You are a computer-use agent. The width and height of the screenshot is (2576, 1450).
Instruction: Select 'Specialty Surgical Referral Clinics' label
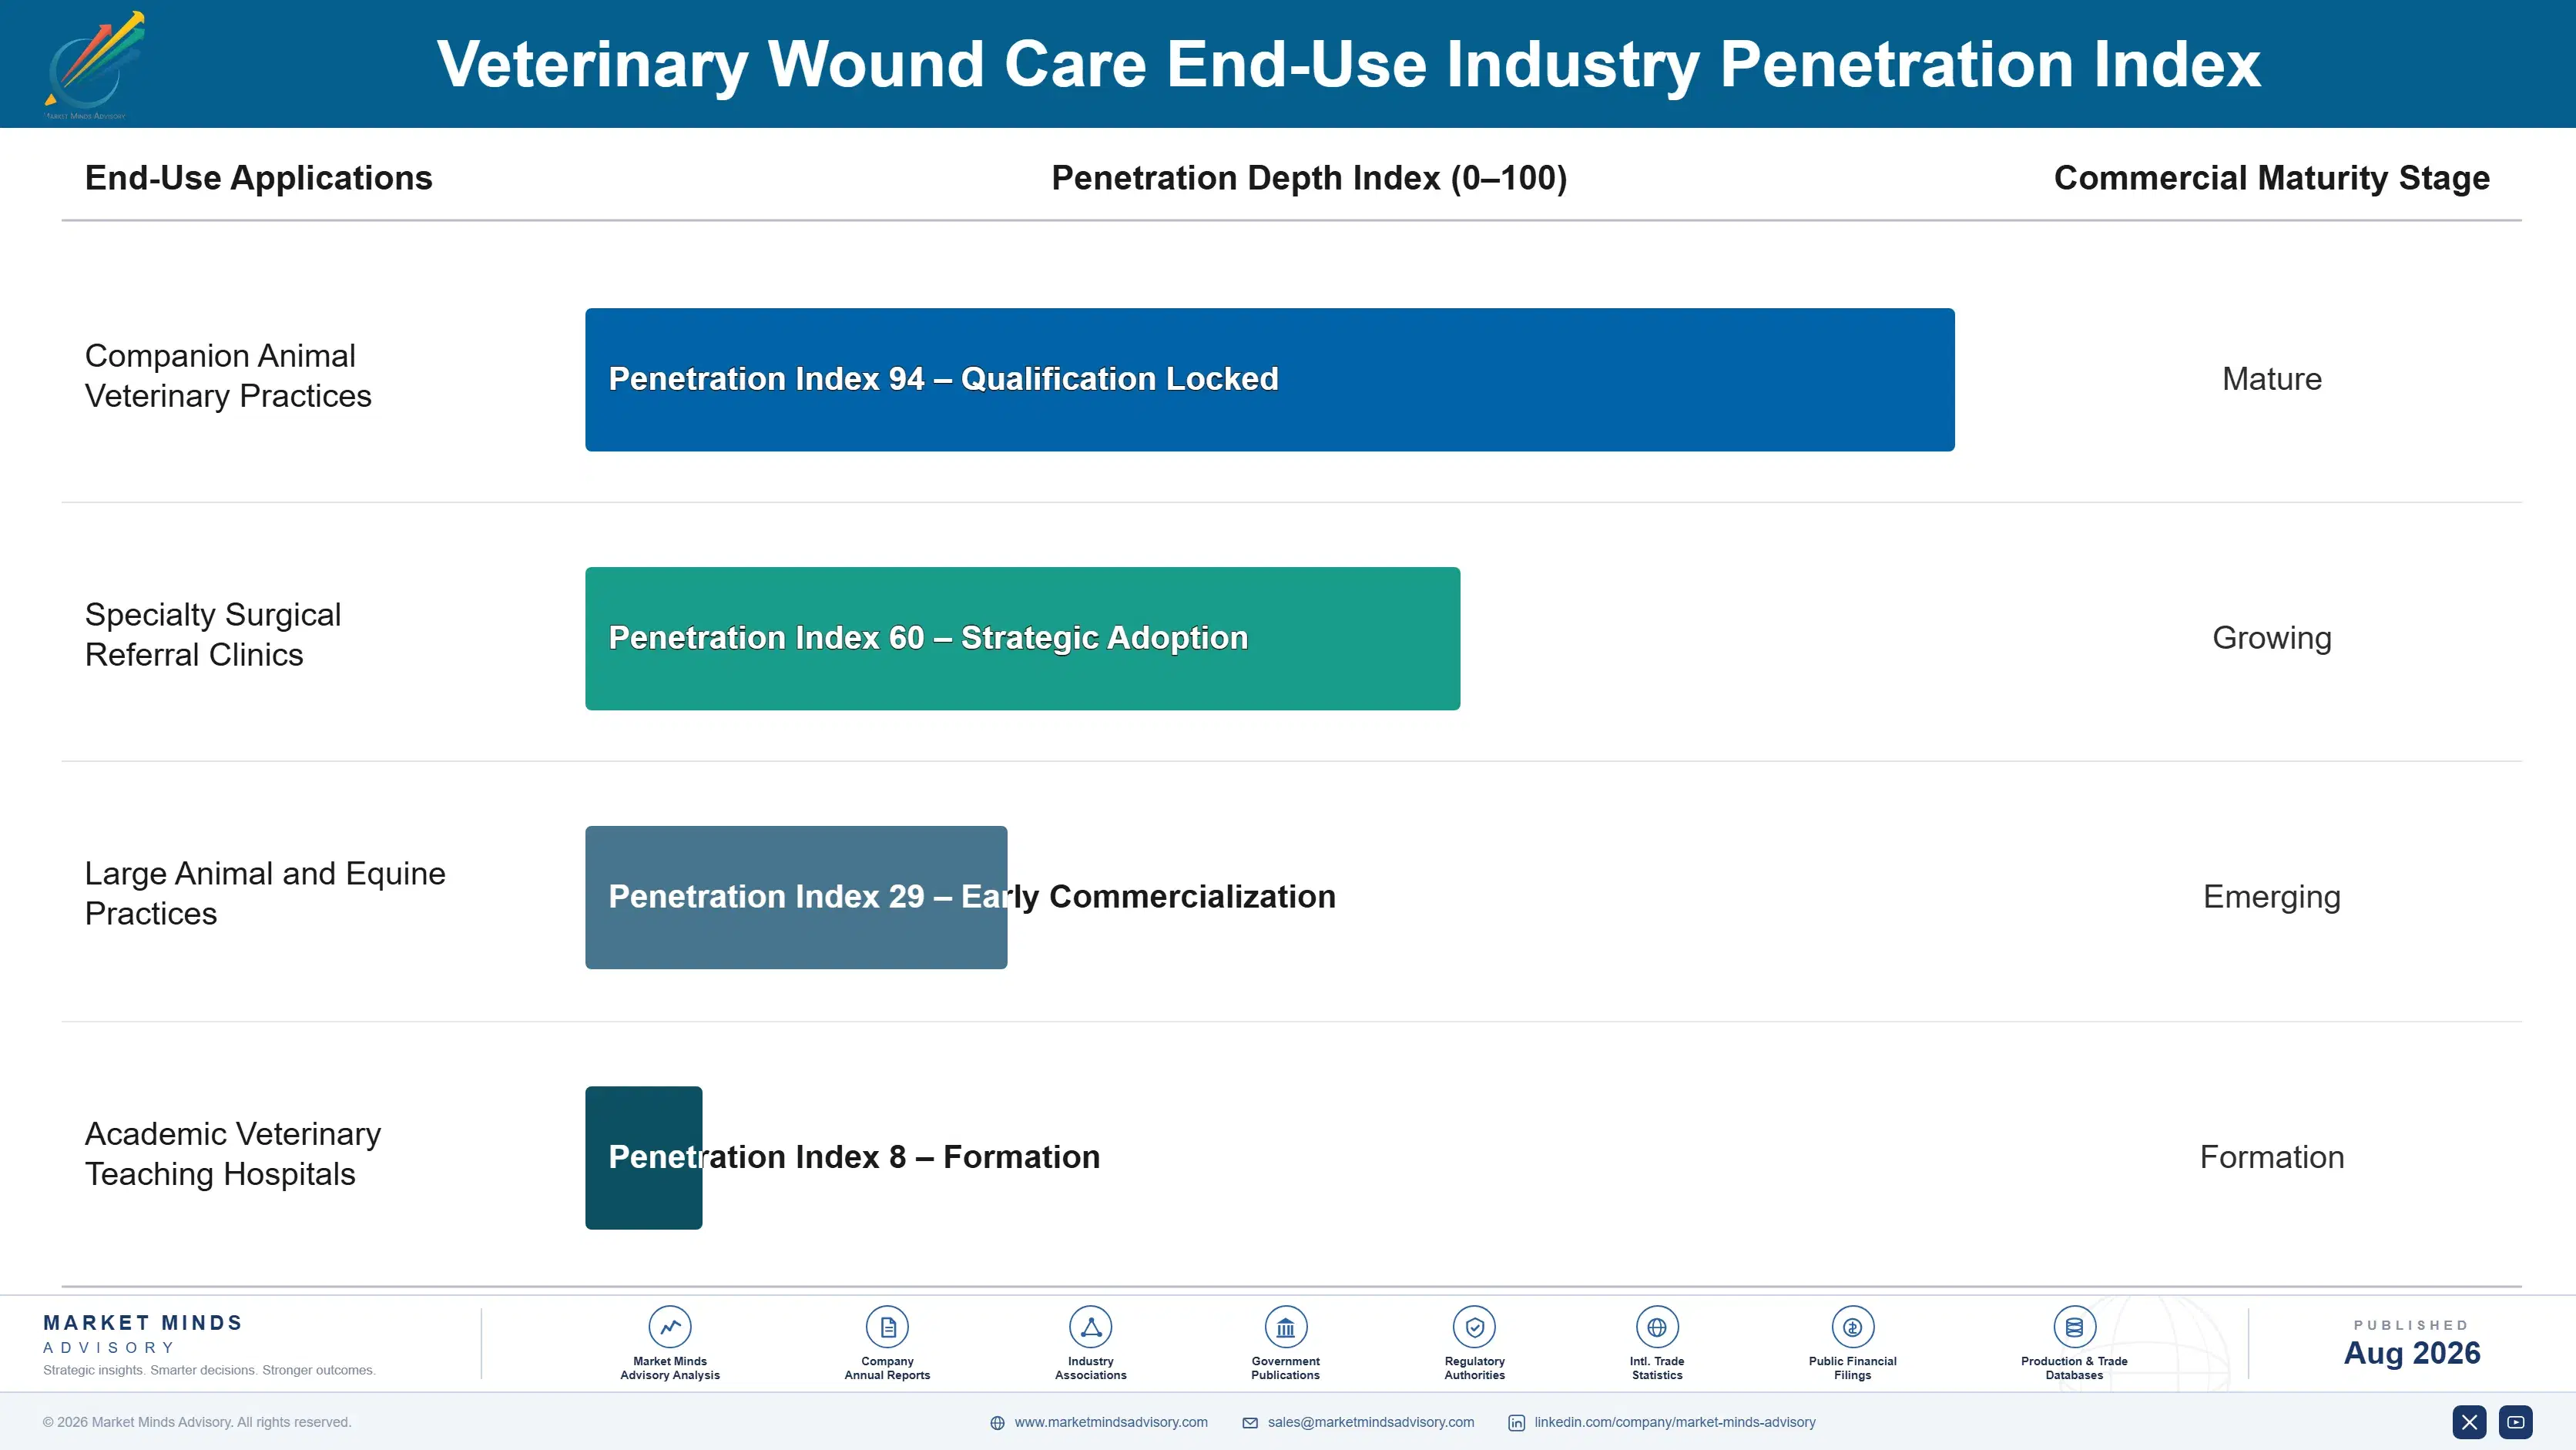[213, 634]
